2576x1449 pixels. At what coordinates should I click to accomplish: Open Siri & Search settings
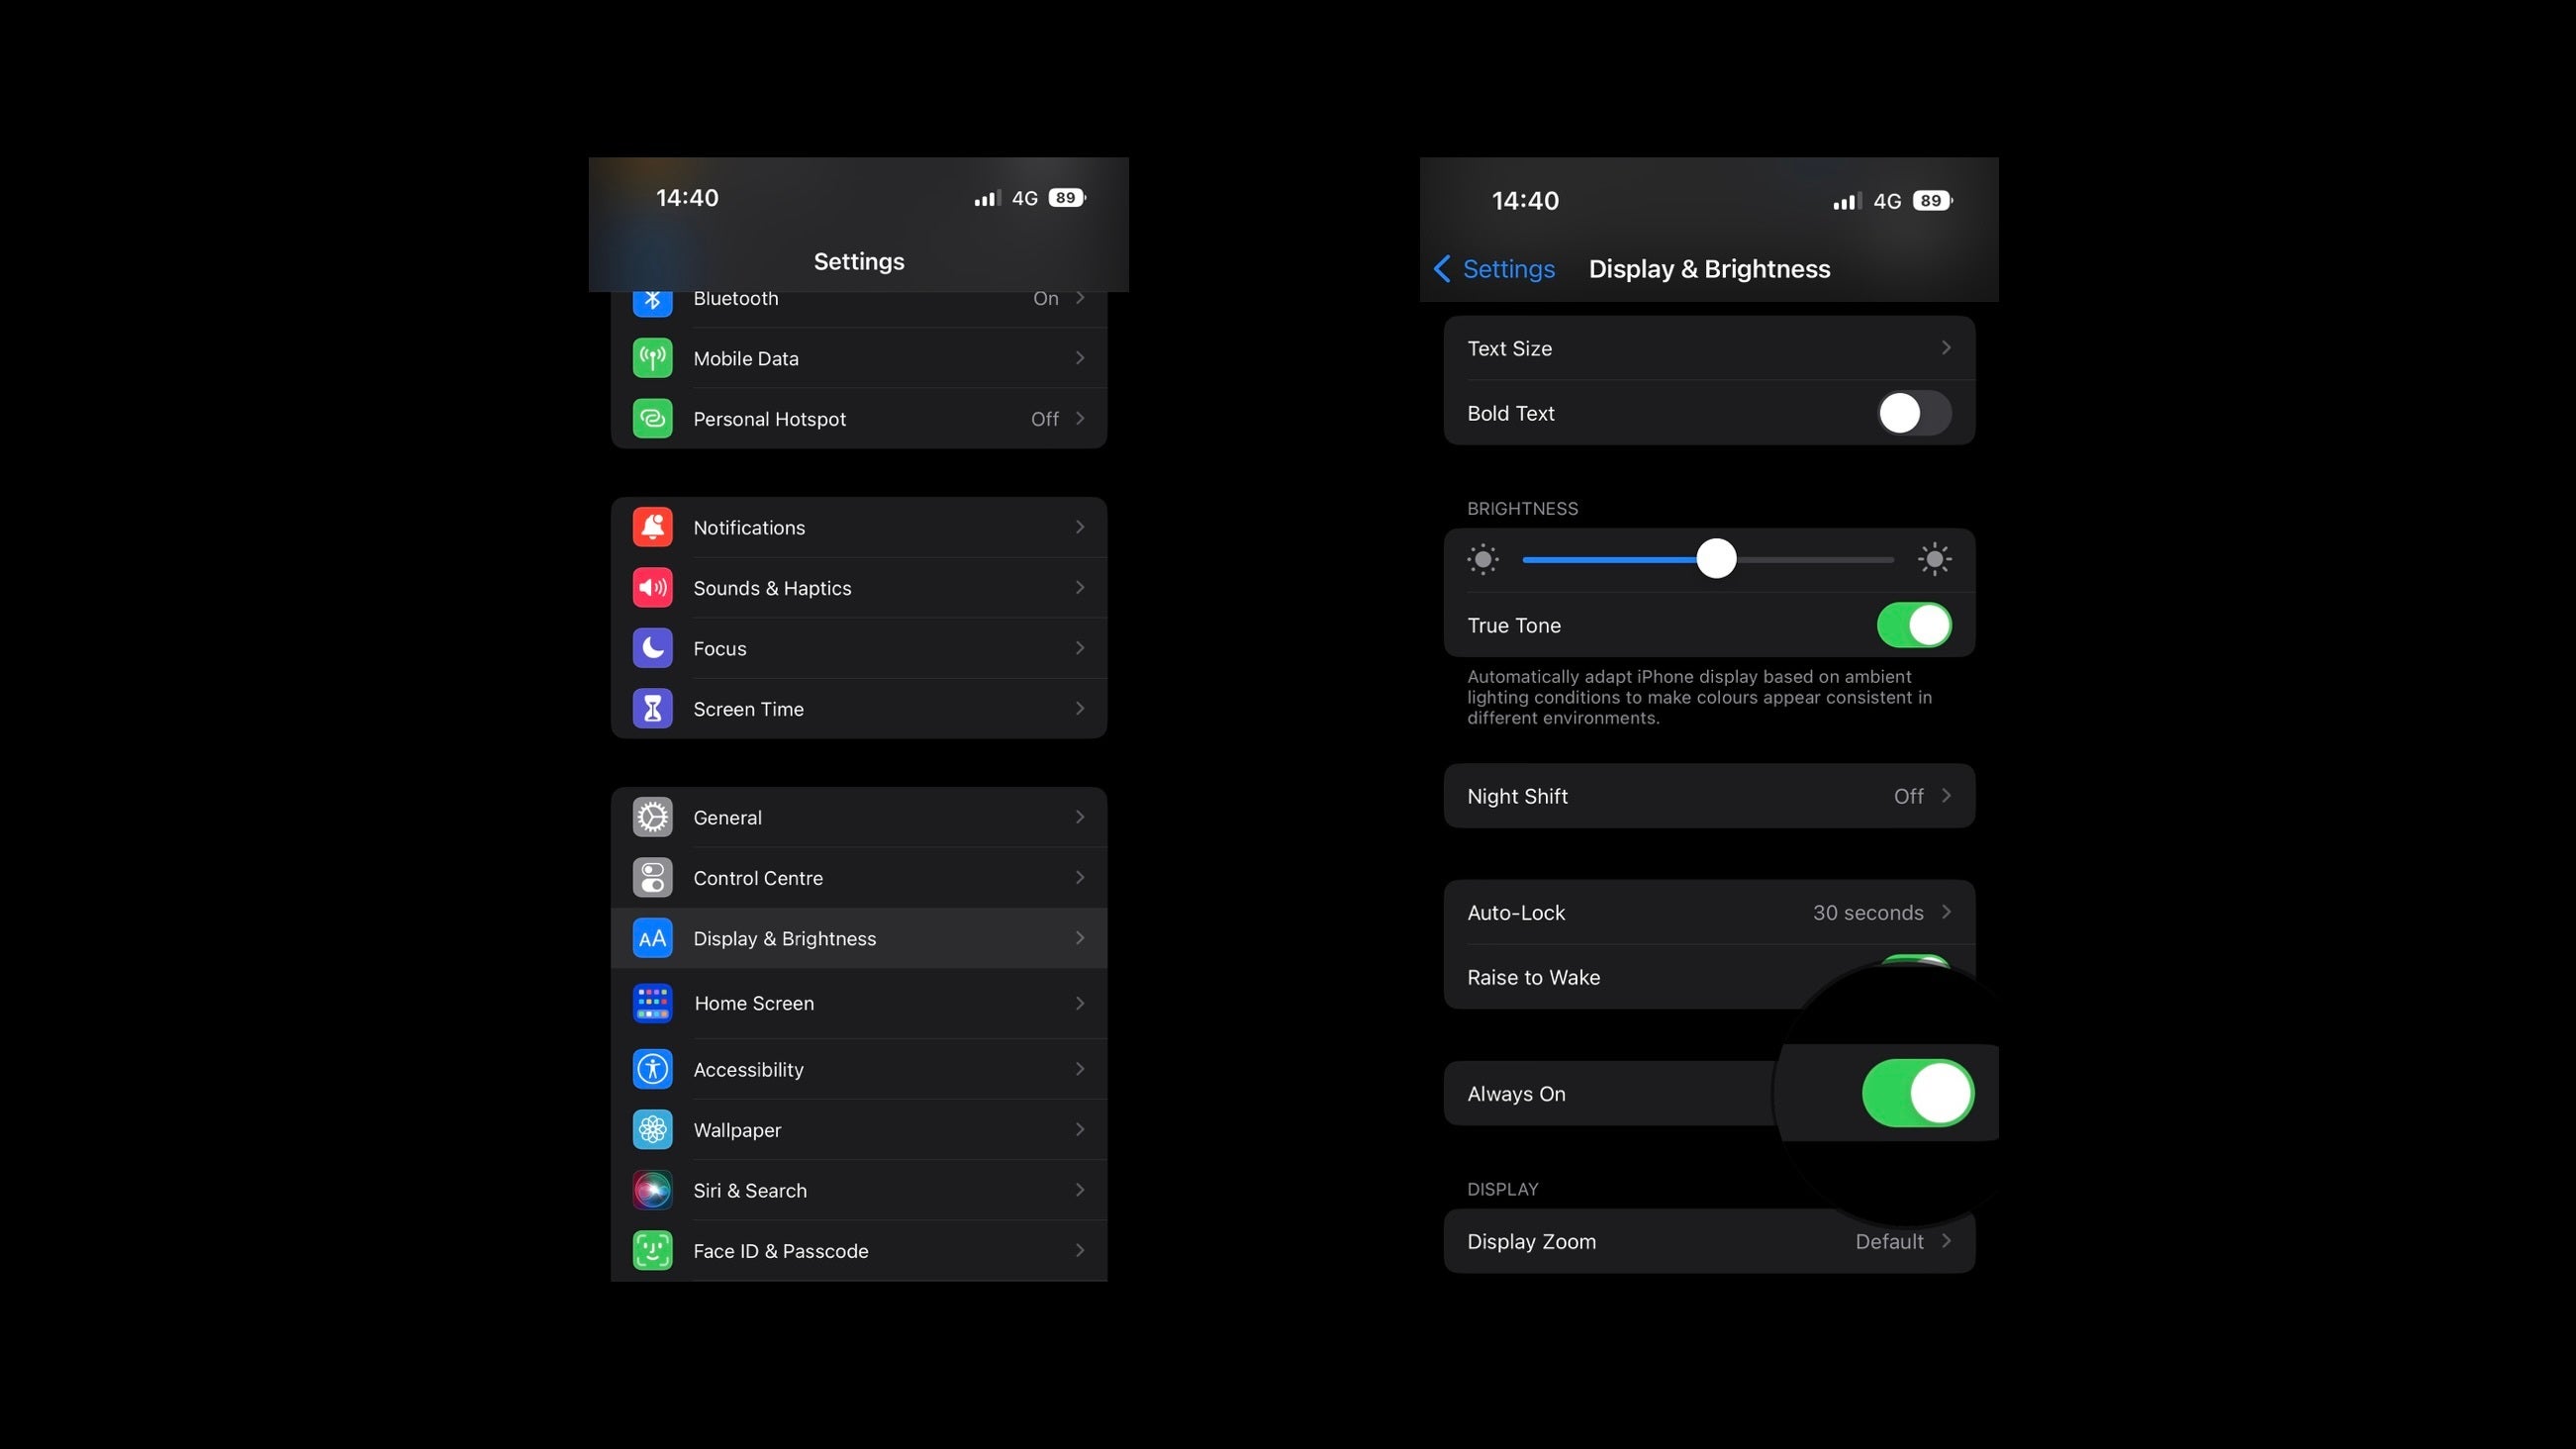coord(858,1189)
